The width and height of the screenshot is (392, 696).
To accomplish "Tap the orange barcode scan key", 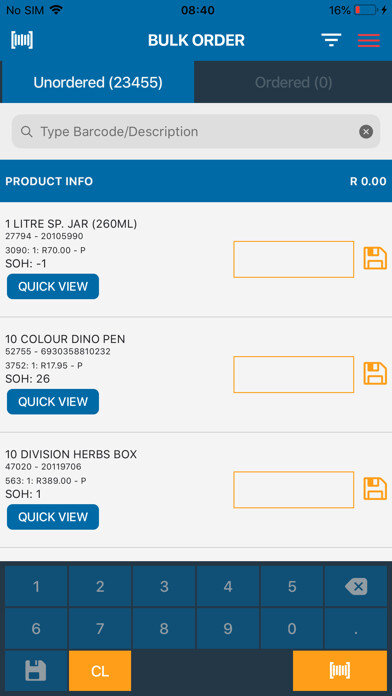I will pyautogui.click(x=340, y=670).
